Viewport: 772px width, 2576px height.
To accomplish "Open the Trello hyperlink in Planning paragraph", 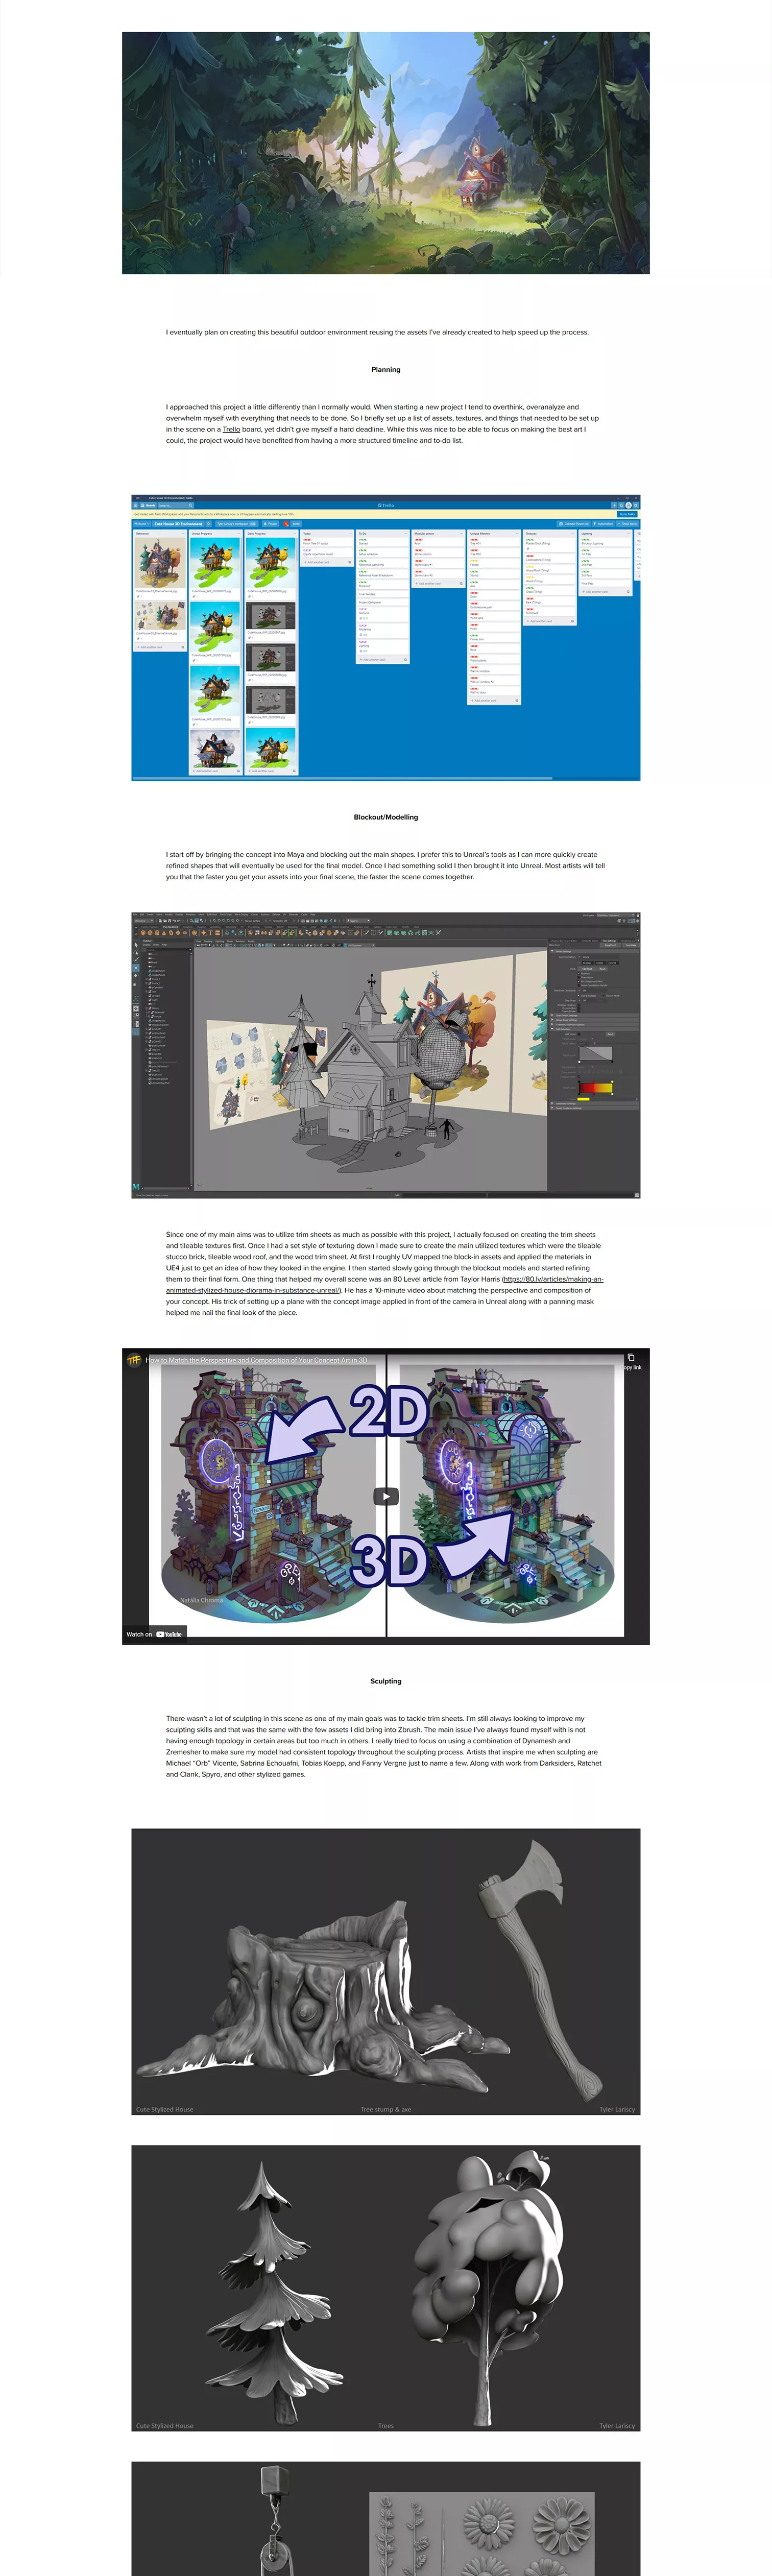I will tap(231, 429).
